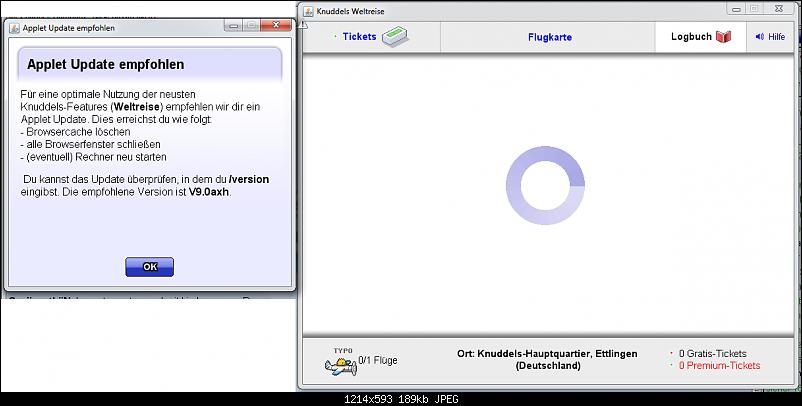
Task: Click the 0/1 Flüge text
Action: 377,360
